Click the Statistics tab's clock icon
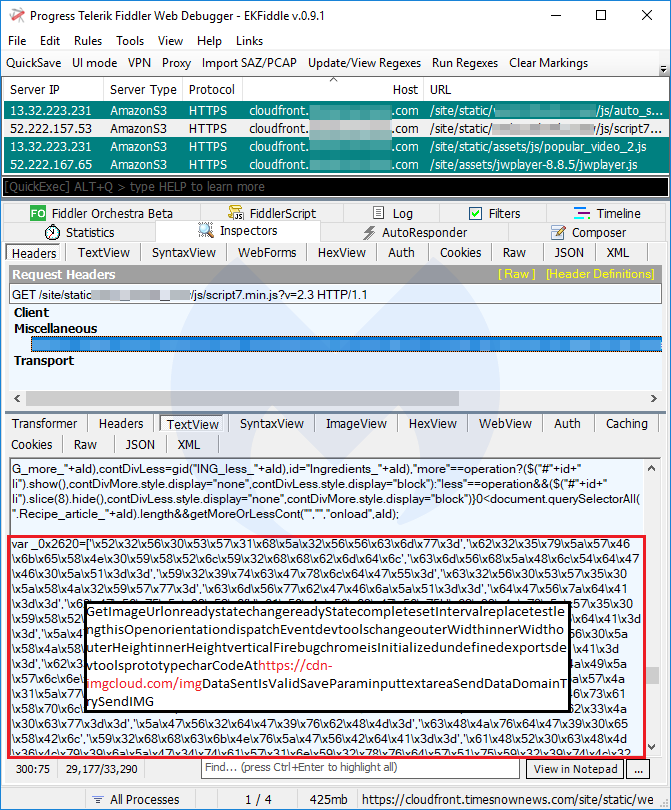This screenshot has width=671, height=810. point(50,232)
